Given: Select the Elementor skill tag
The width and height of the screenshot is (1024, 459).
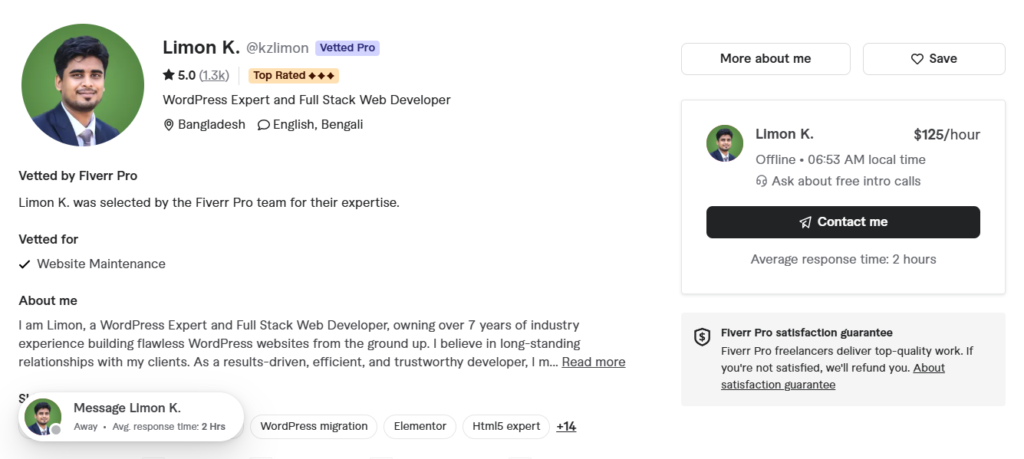Looking at the screenshot, I should pos(420,426).
